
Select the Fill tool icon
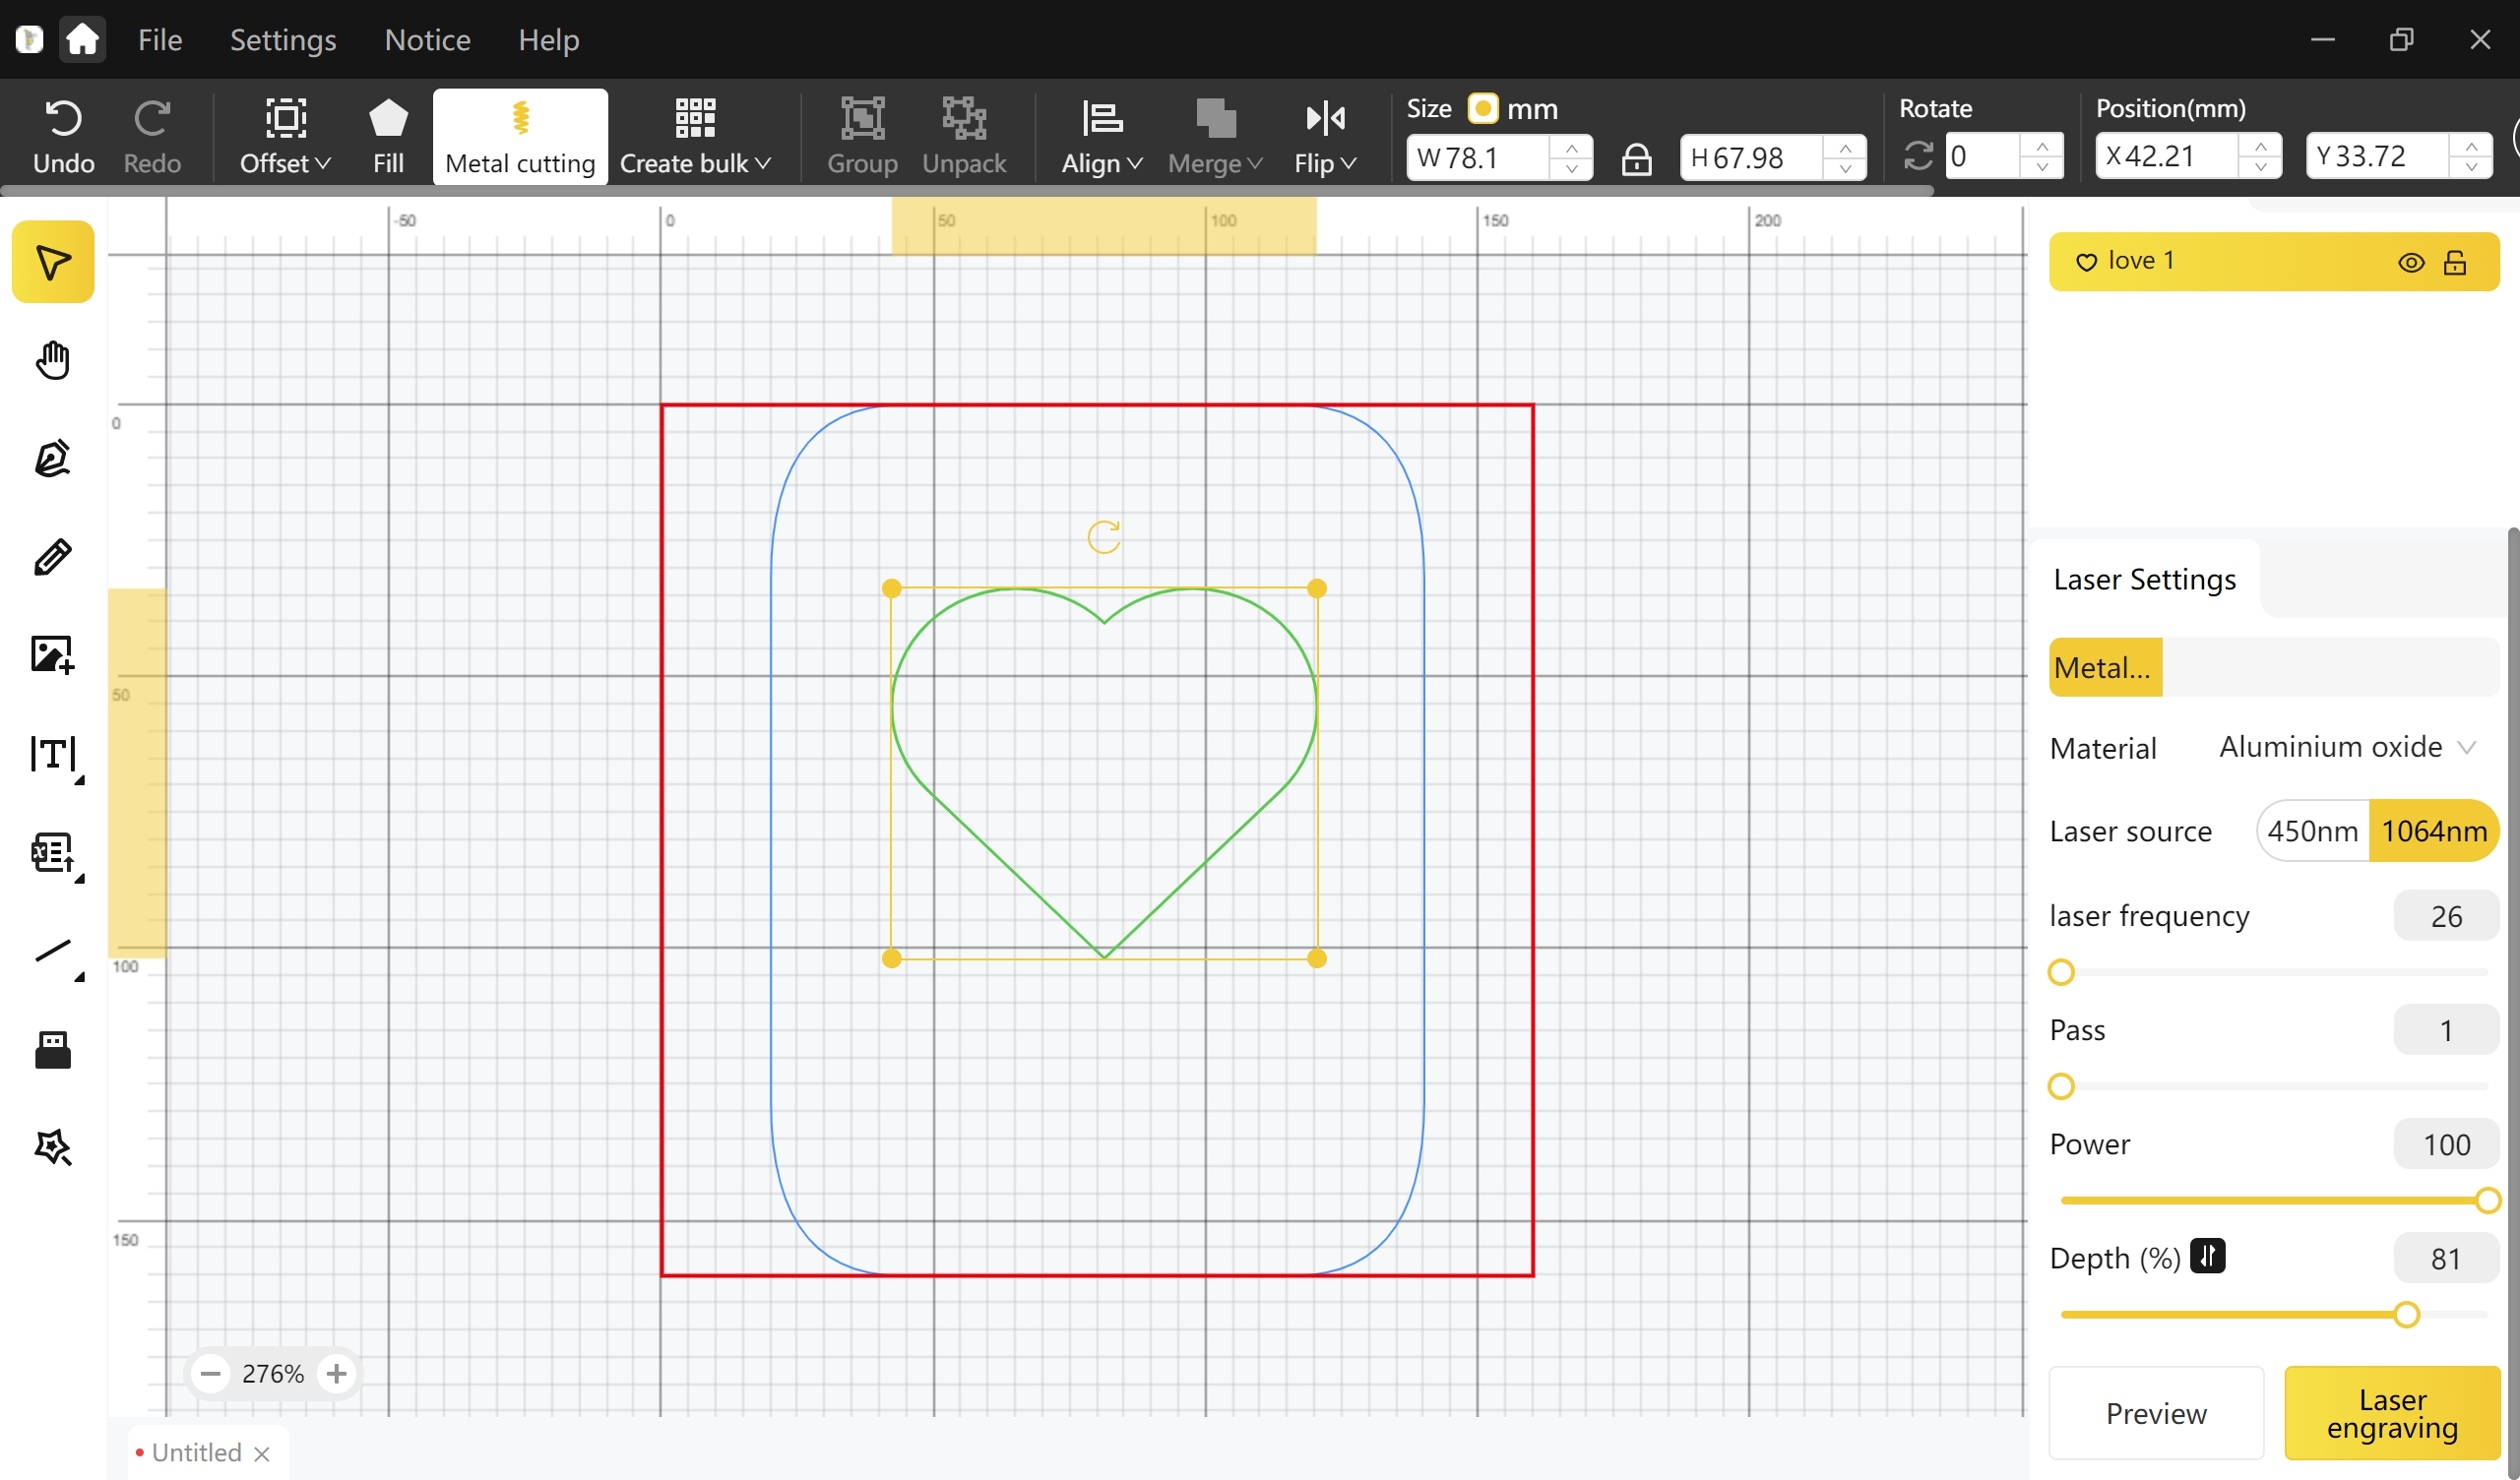[388, 119]
